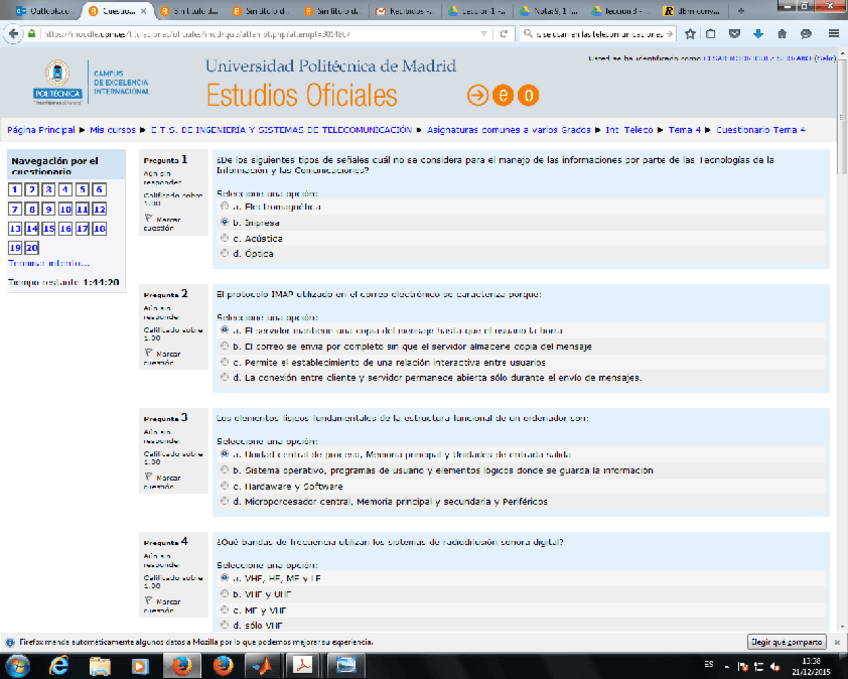Image resolution: width=848 pixels, height=679 pixels.
Task: Open the Firefox hamburger menu
Action: pos(833,33)
